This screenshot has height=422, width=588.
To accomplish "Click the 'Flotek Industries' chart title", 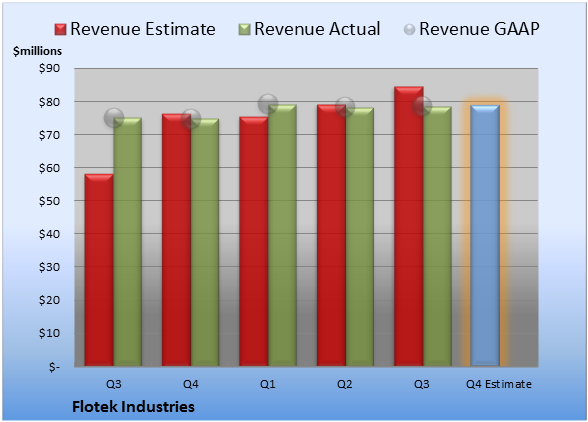I will (134, 407).
